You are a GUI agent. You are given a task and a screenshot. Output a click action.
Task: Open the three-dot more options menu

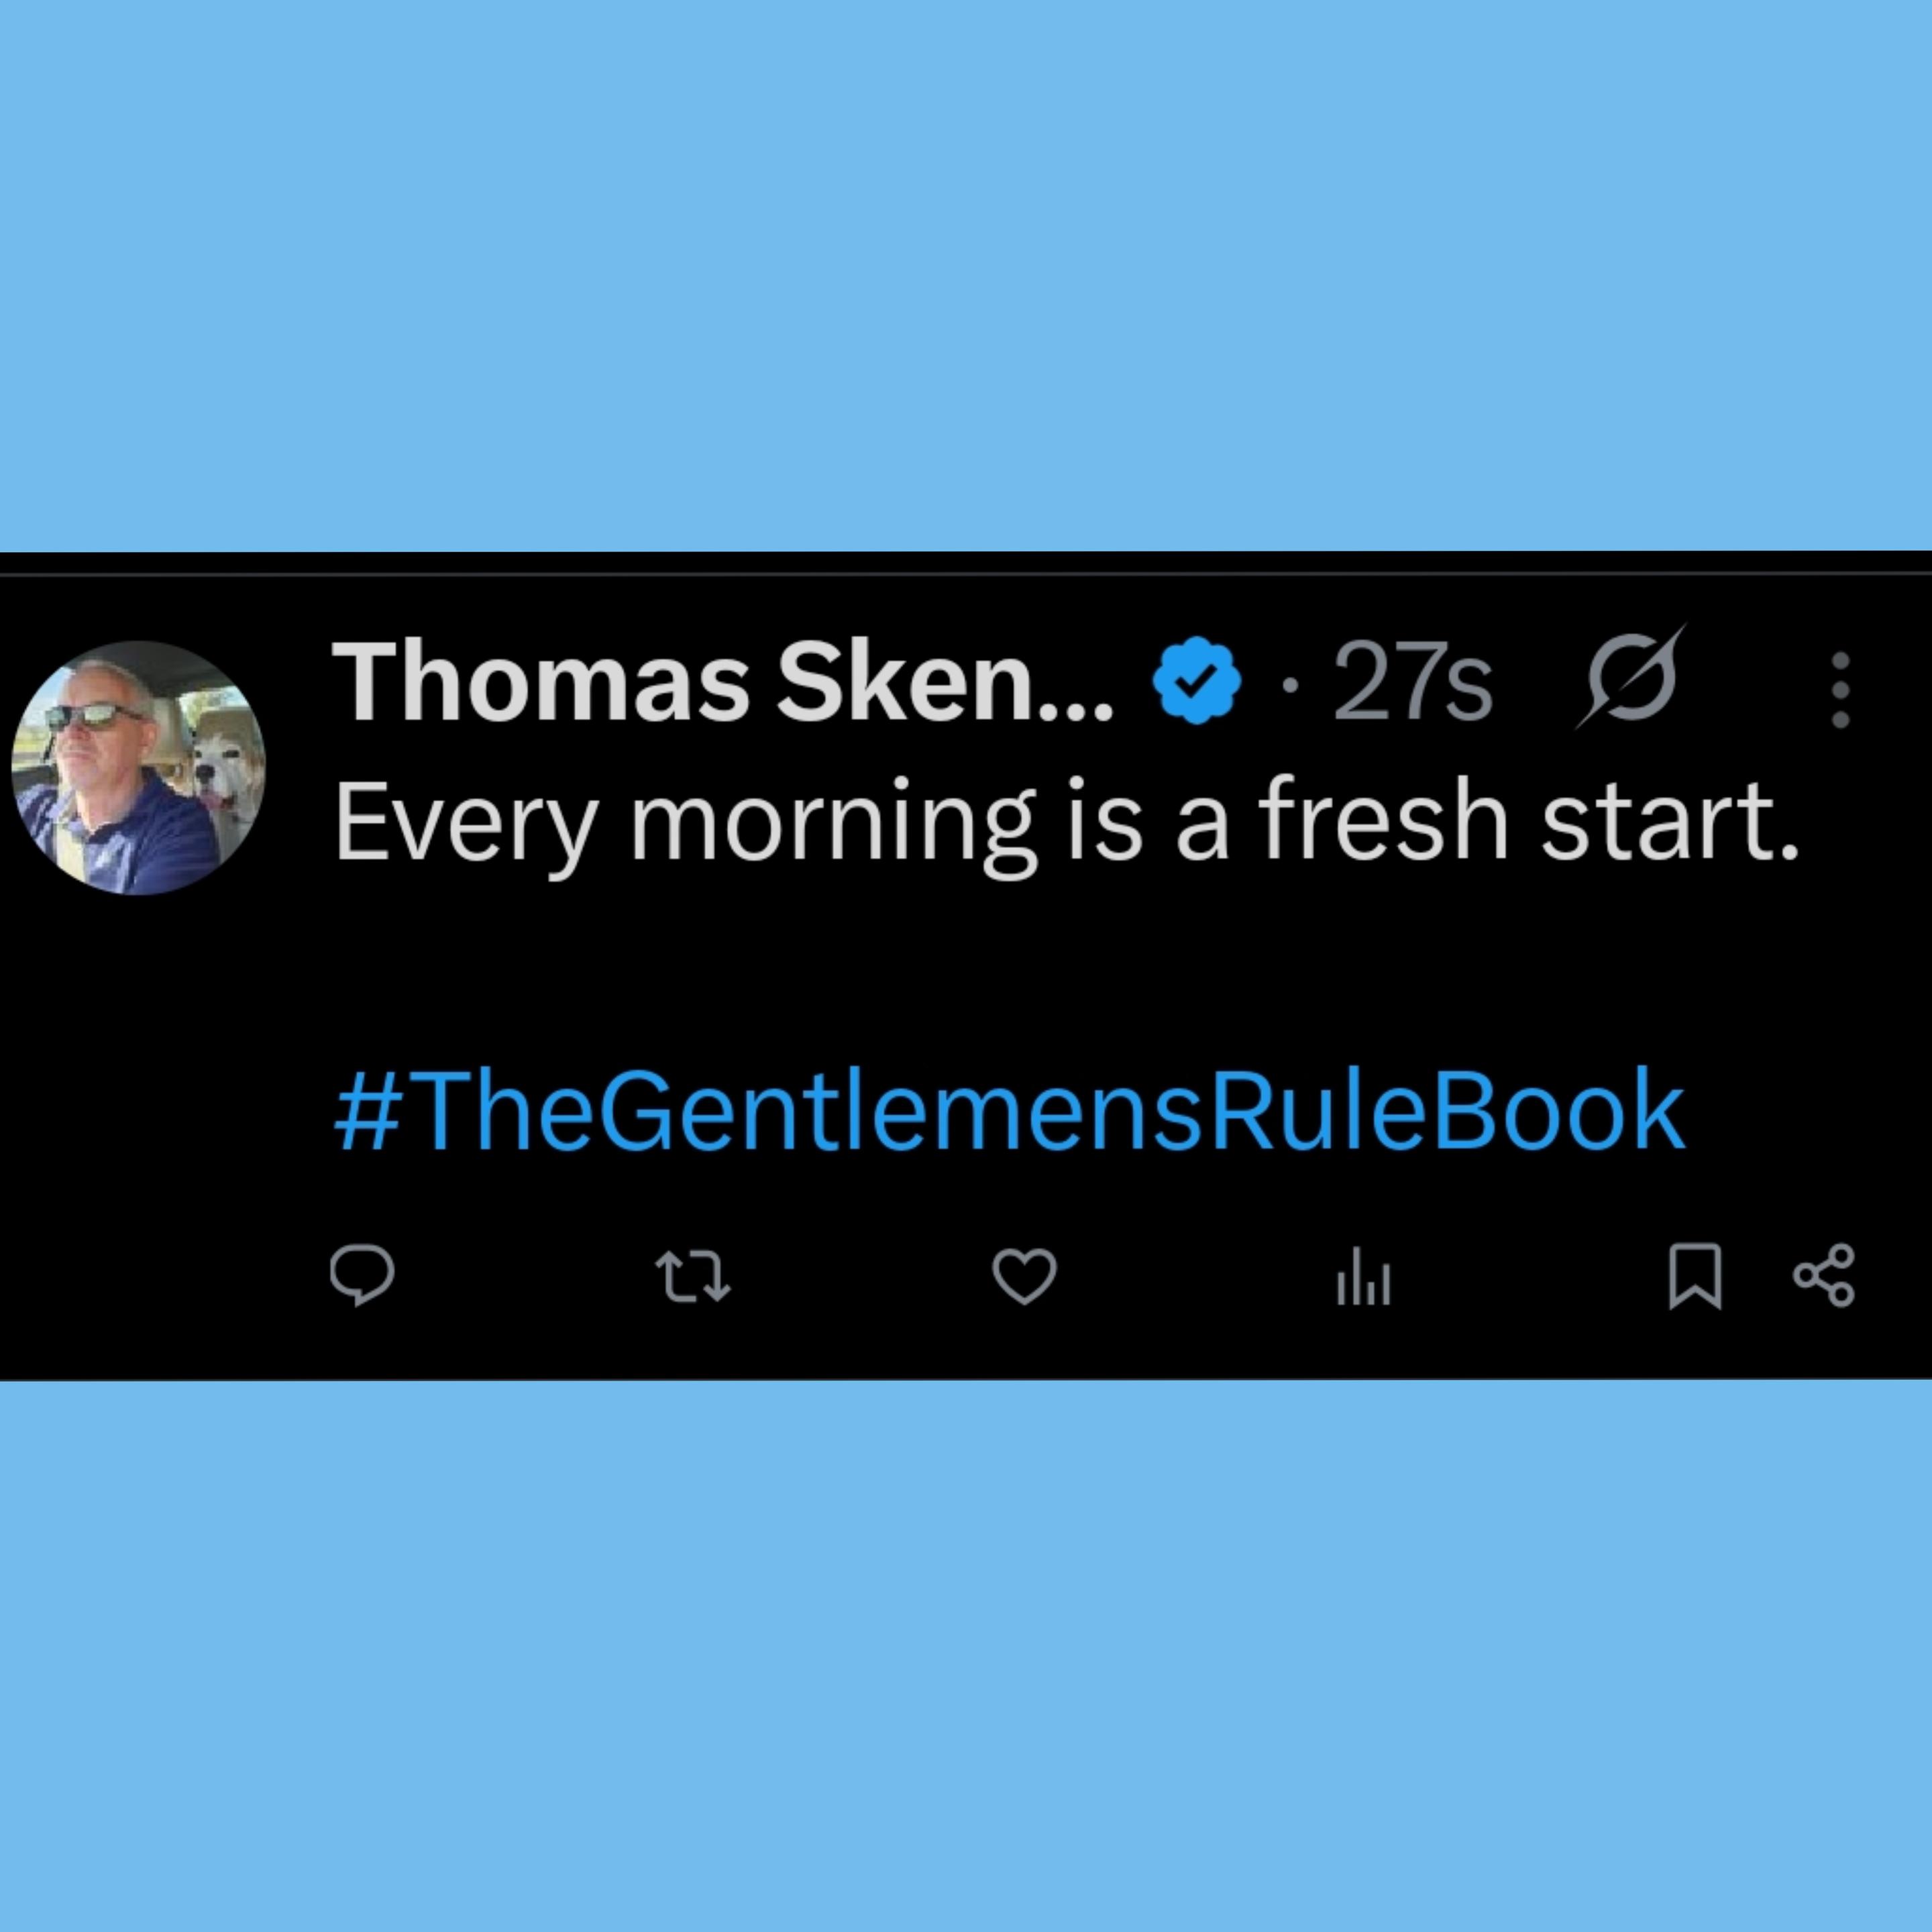[1841, 690]
